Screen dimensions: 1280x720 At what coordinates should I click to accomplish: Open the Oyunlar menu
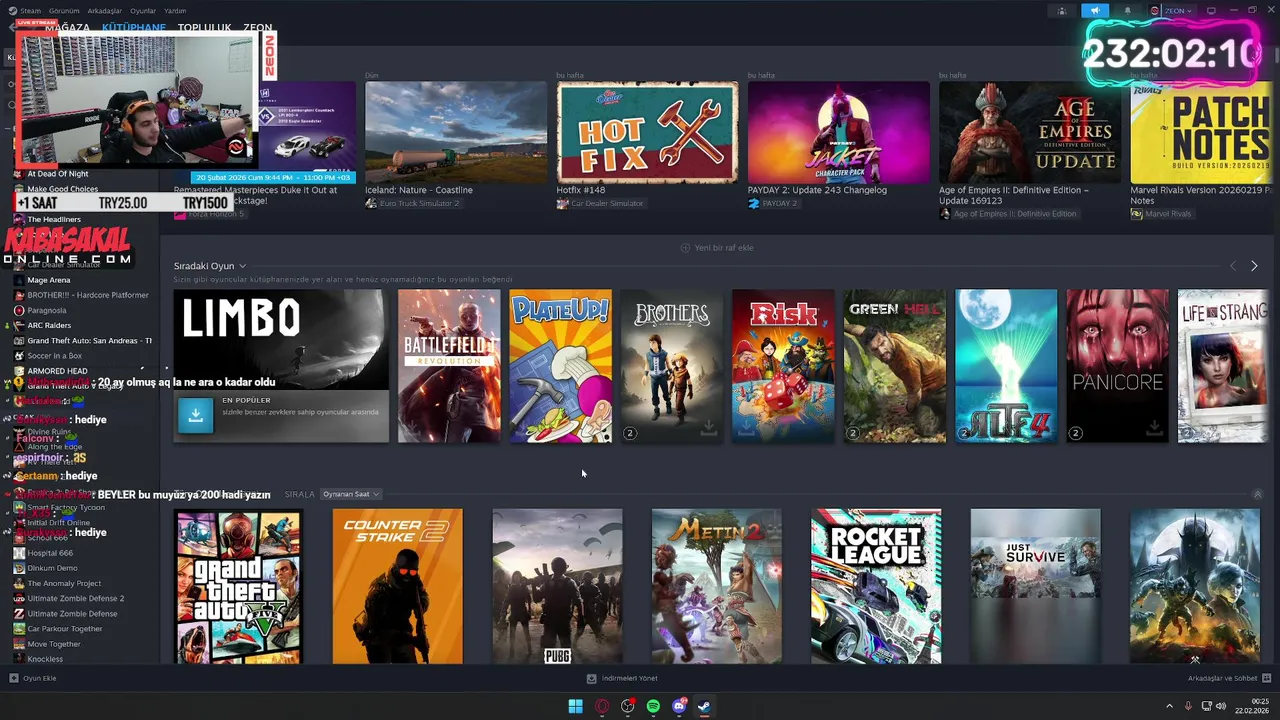(143, 11)
